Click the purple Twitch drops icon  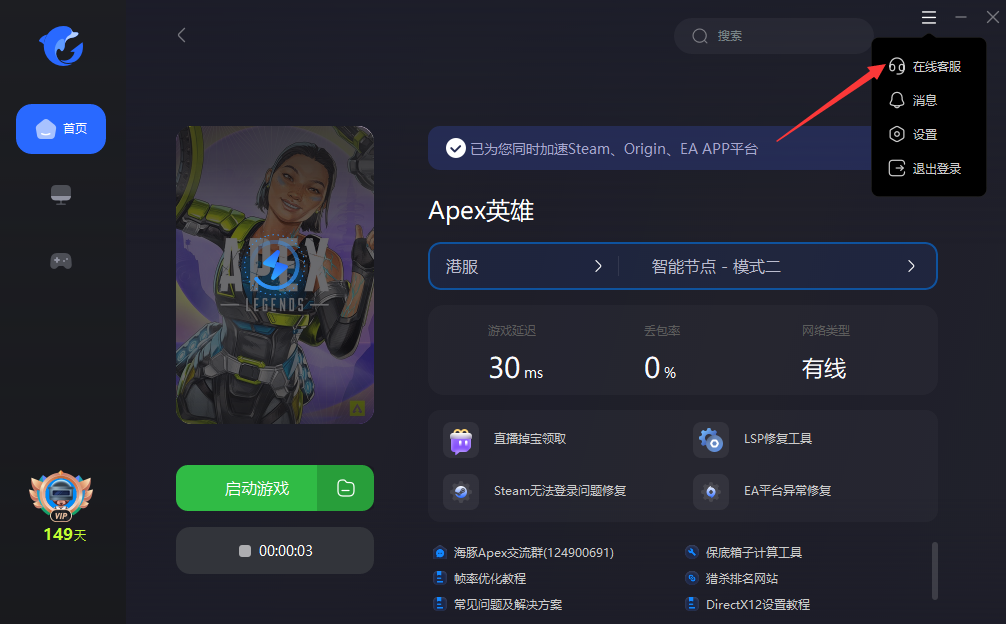point(461,440)
